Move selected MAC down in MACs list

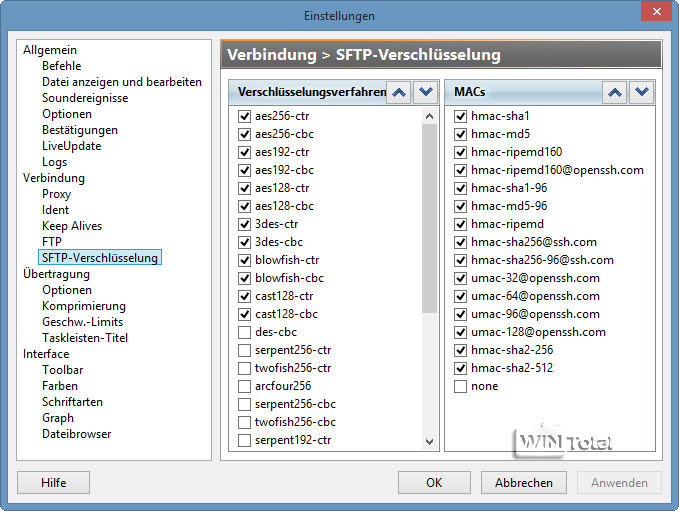(x=641, y=92)
